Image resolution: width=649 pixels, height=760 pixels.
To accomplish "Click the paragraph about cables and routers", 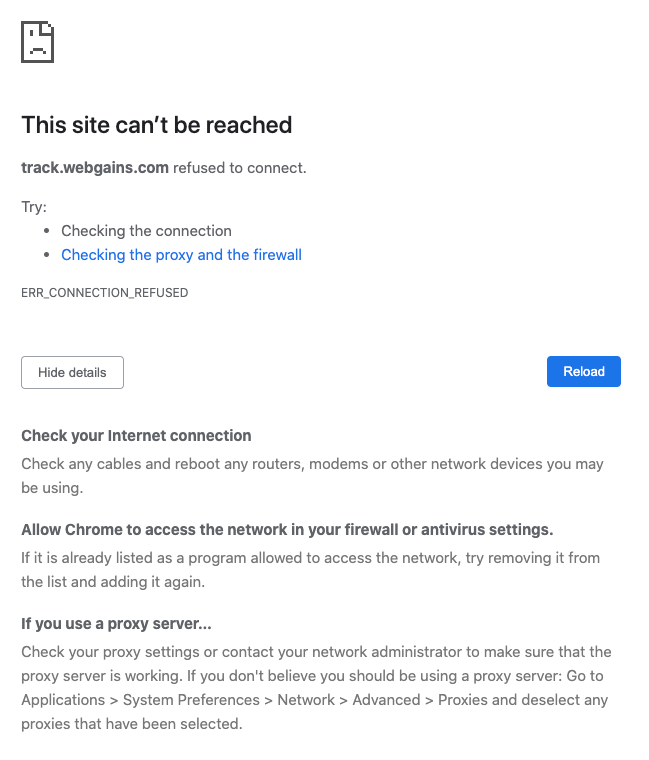I will (312, 475).
